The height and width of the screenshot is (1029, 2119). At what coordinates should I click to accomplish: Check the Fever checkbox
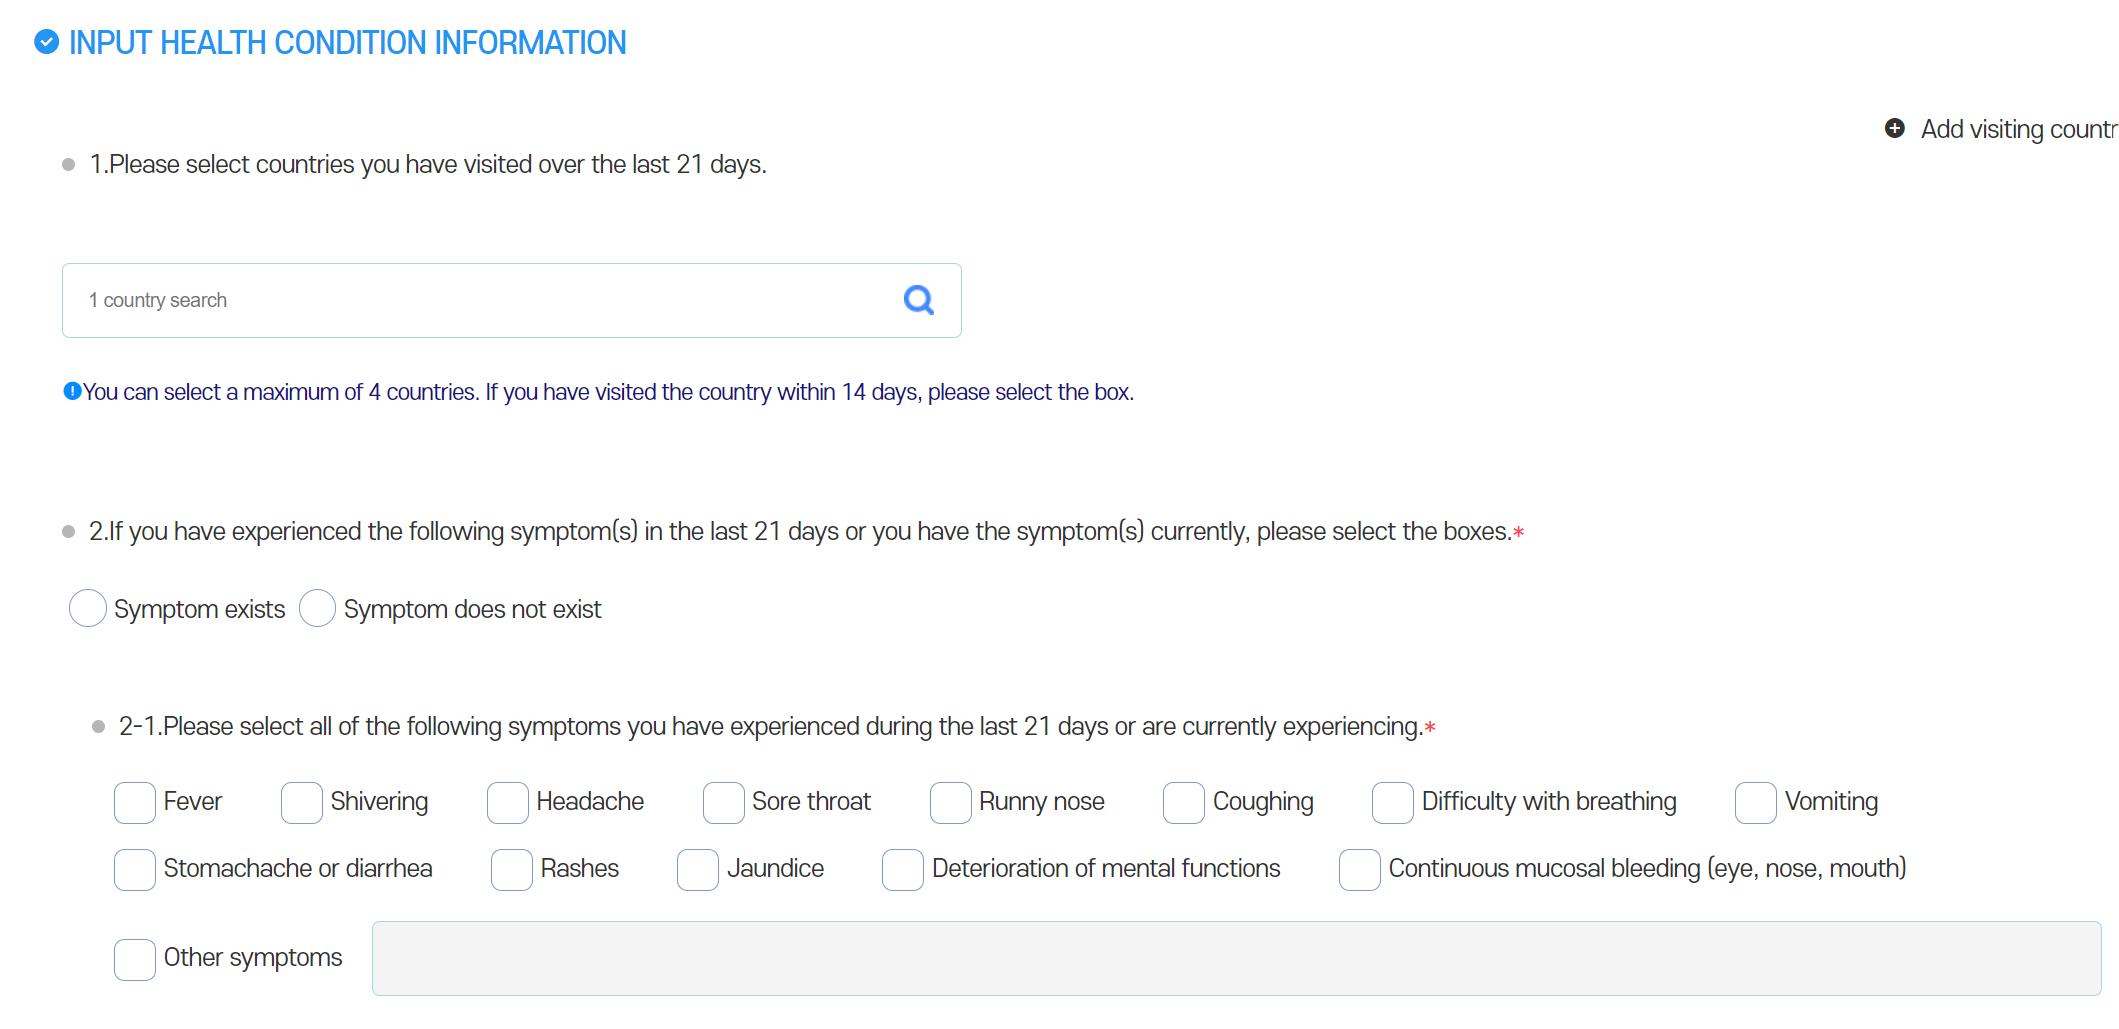135,802
